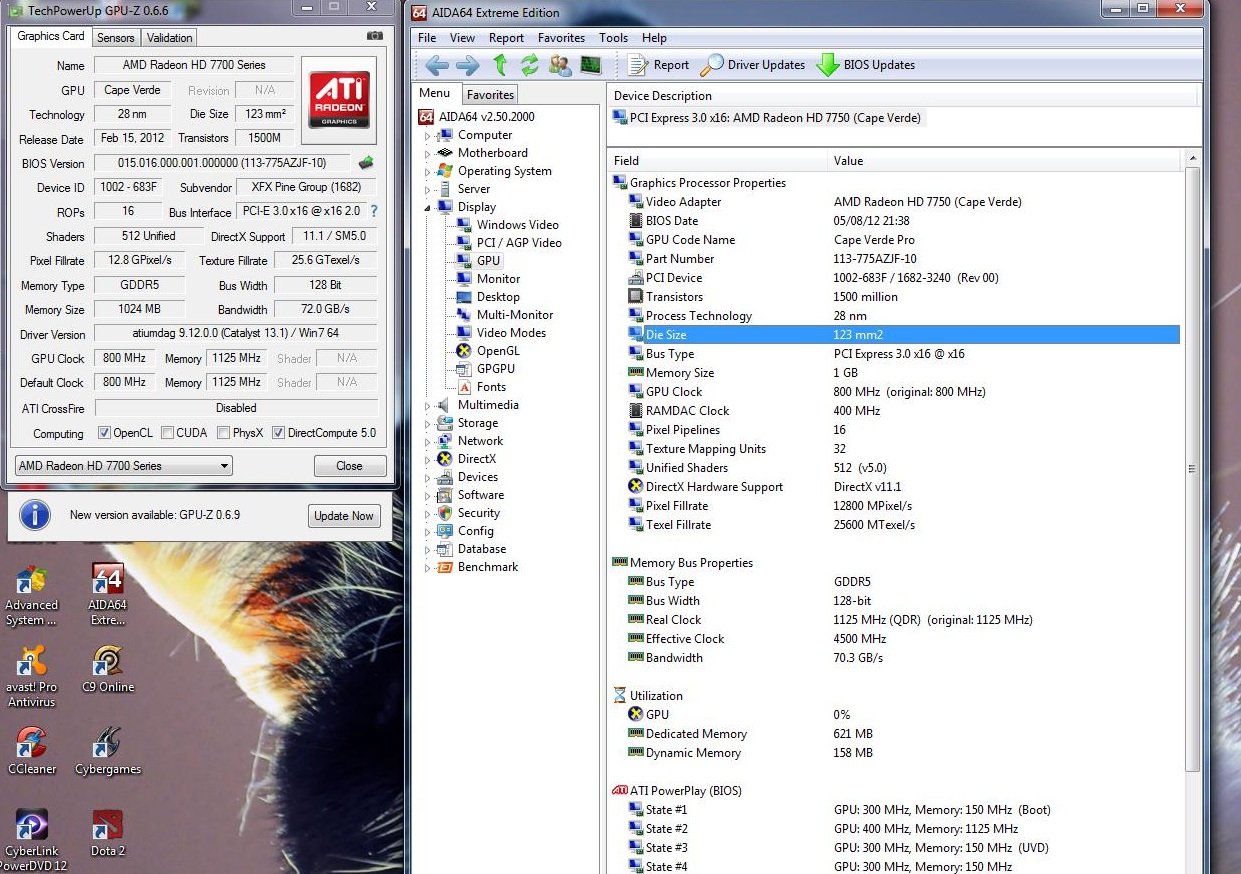This screenshot has width=1241, height=874.
Task: Click the GPU-Z BIOS Version field
Action: pyautogui.click(x=223, y=163)
